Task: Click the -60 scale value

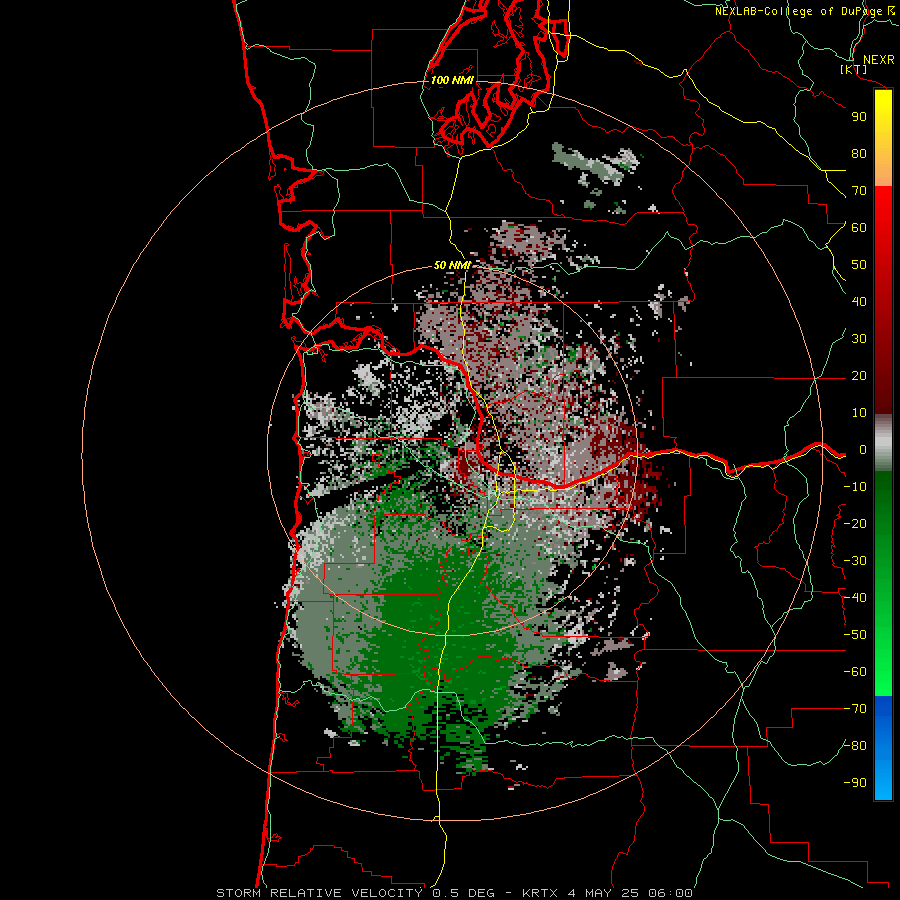Action: (855, 672)
